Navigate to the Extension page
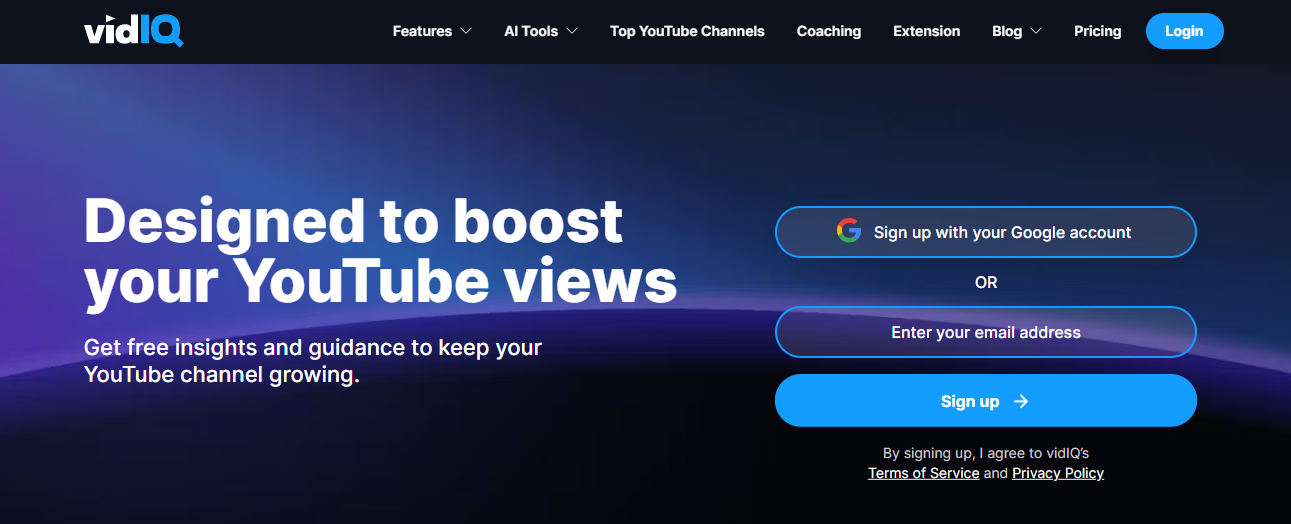The image size is (1291, 524). pos(926,31)
